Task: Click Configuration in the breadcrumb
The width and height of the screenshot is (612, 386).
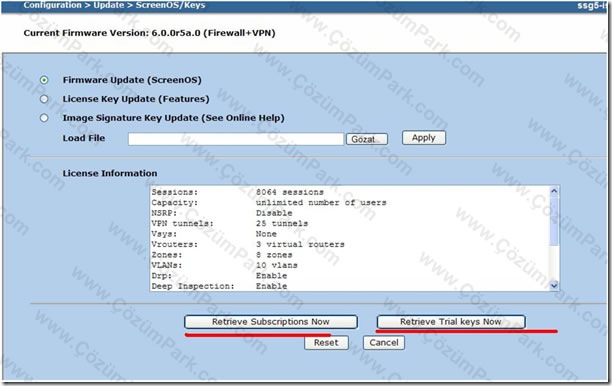Action: pyautogui.click(x=52, y=5)
